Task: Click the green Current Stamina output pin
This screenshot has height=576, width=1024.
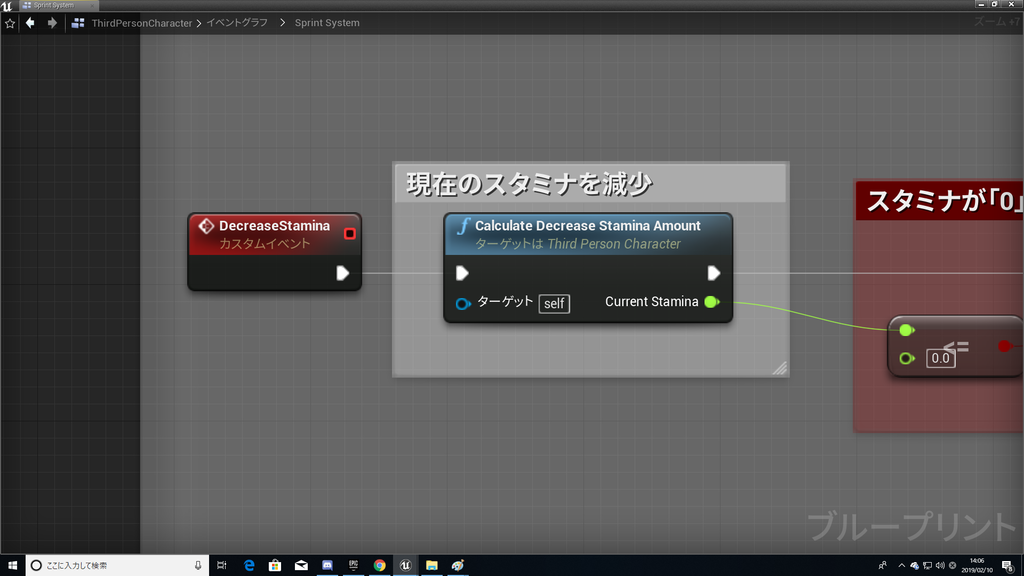Action: tap(712, 302)
